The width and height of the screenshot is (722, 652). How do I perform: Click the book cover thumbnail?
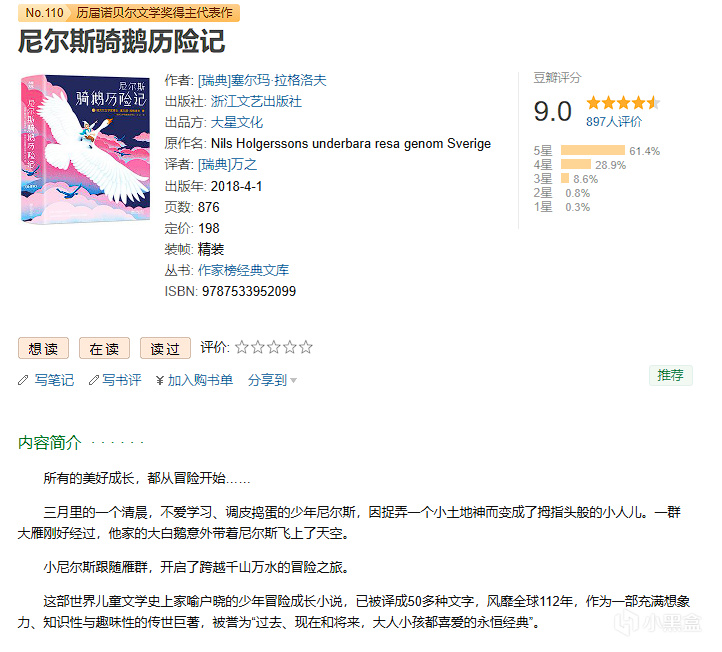(x=86, y=149)
